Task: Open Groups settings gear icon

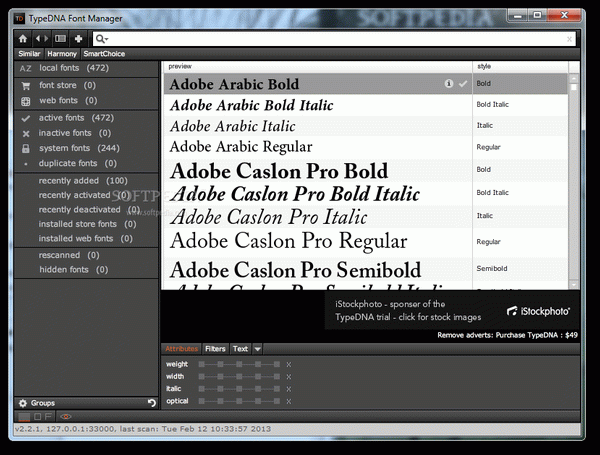Action: [x=23, y=403]
